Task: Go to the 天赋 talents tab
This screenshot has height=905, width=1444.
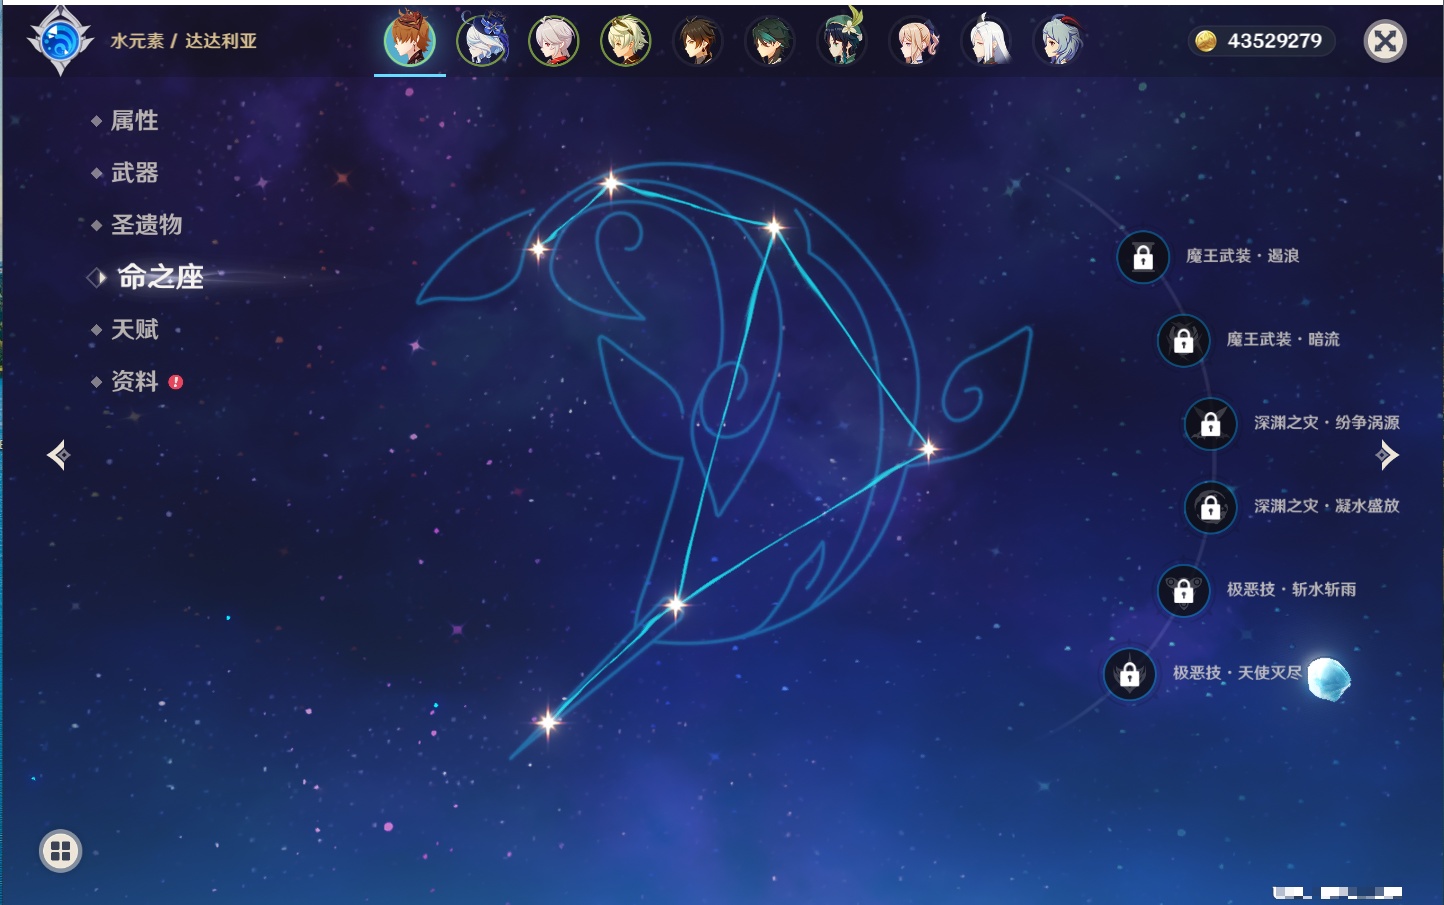Action: click(134, 330)
